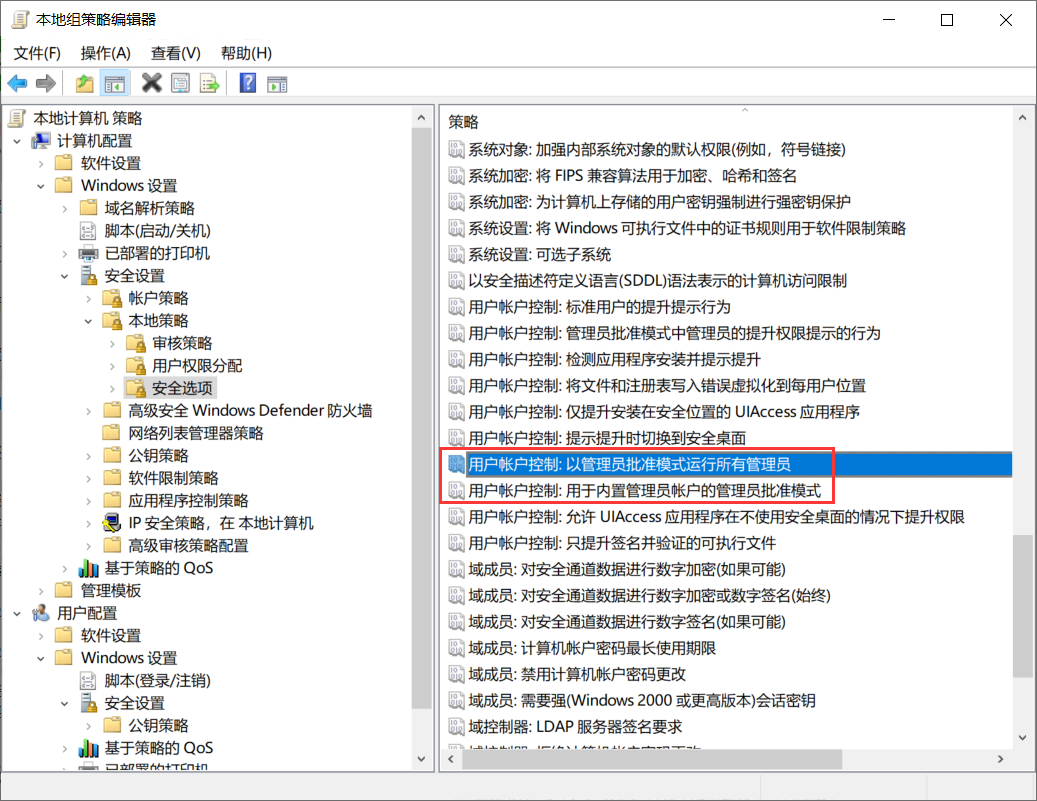Image resolution: width=1037 pixels, height=801 pixels.
Task: Click the Properties toolbar icon
Action: [180, 83]
